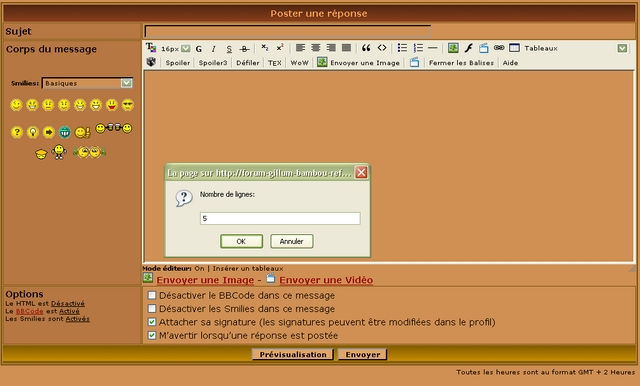Insert the arrow smiley

(49, 132)
